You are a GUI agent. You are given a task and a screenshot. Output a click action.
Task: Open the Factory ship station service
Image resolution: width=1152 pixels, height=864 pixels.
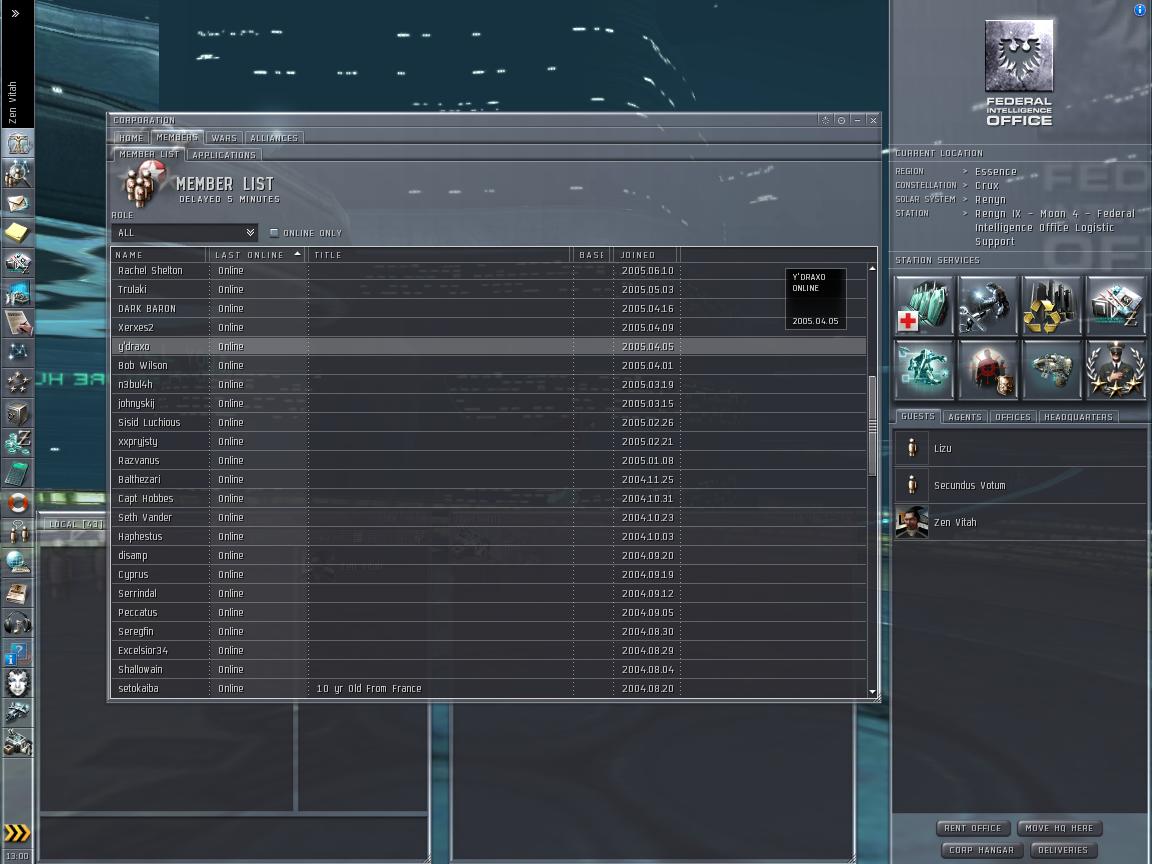click(x=1051, y=370)
